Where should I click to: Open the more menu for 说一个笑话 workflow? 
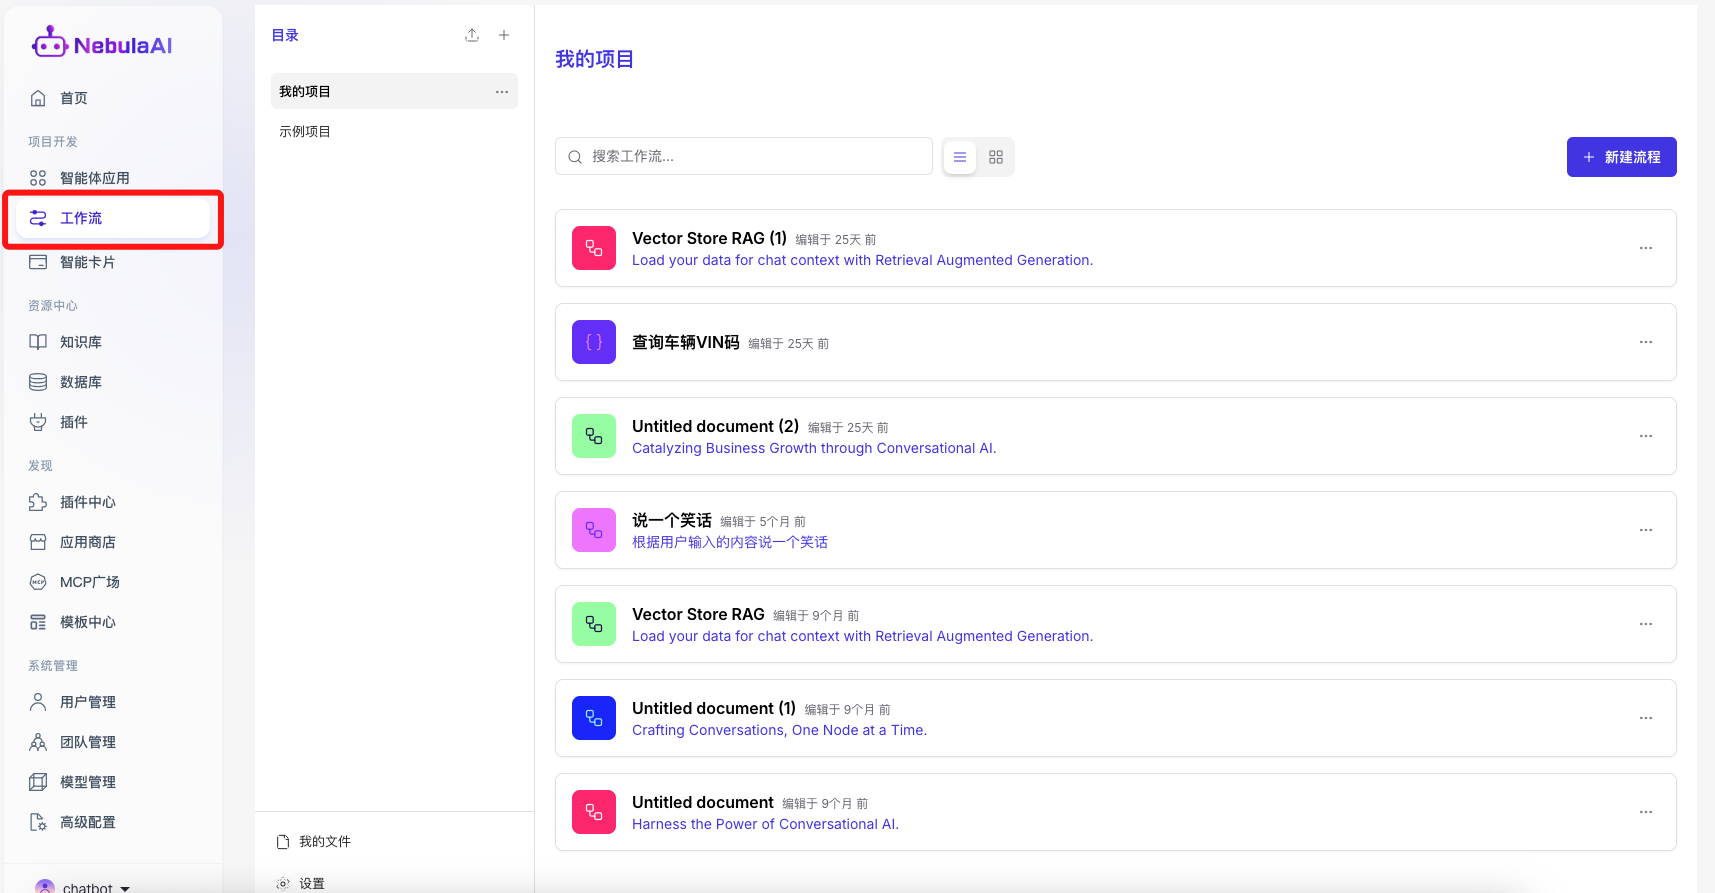(1645, 530)
